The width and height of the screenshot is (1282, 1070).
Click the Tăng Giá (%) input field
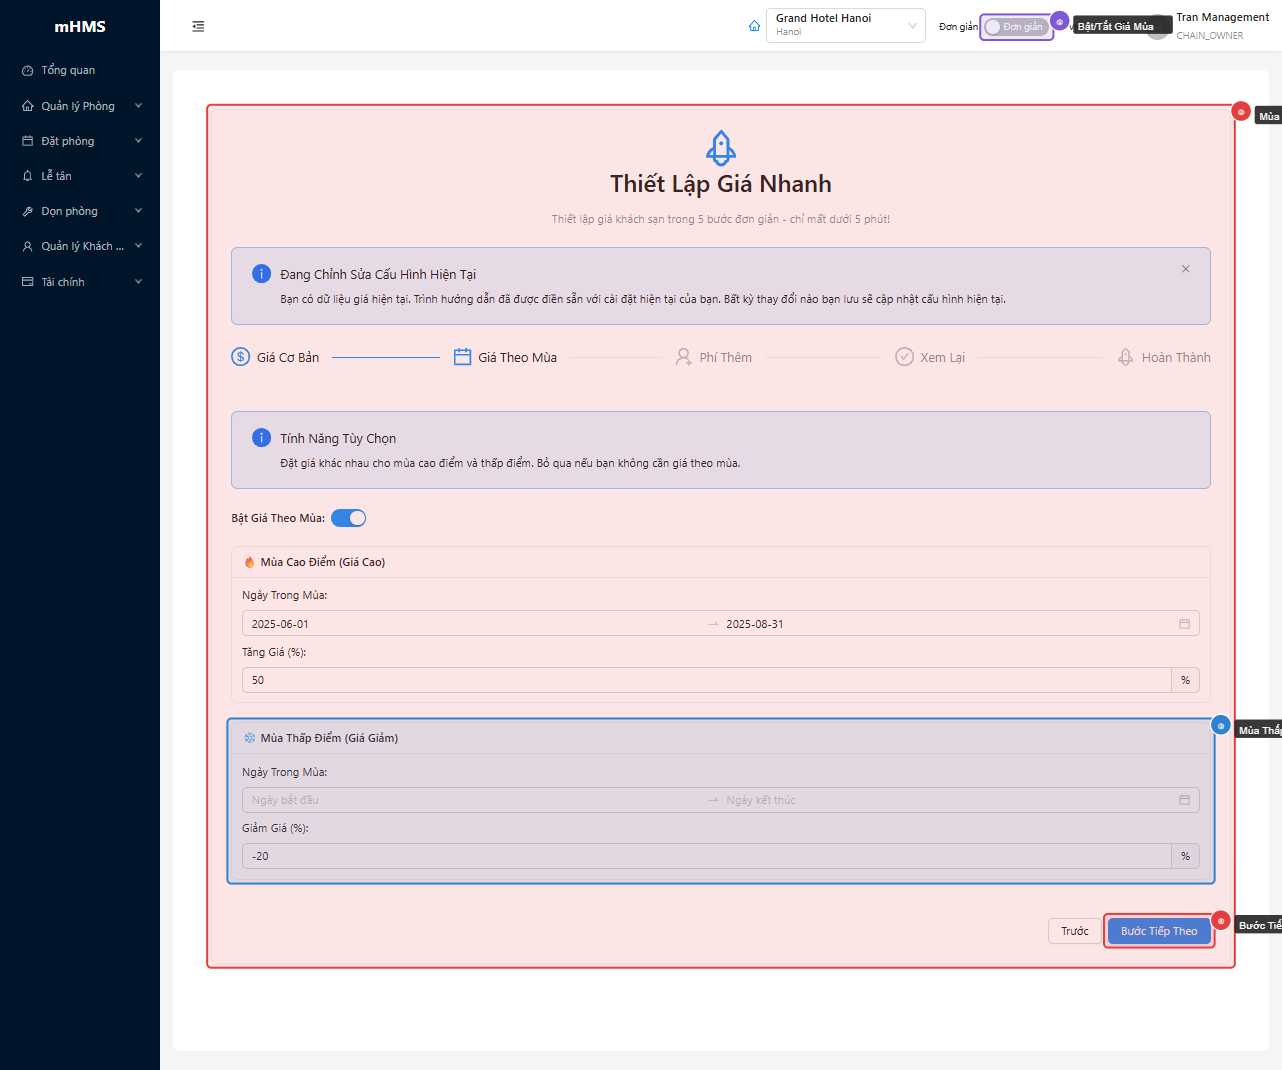pyautogui.click(x=706, y=680)
